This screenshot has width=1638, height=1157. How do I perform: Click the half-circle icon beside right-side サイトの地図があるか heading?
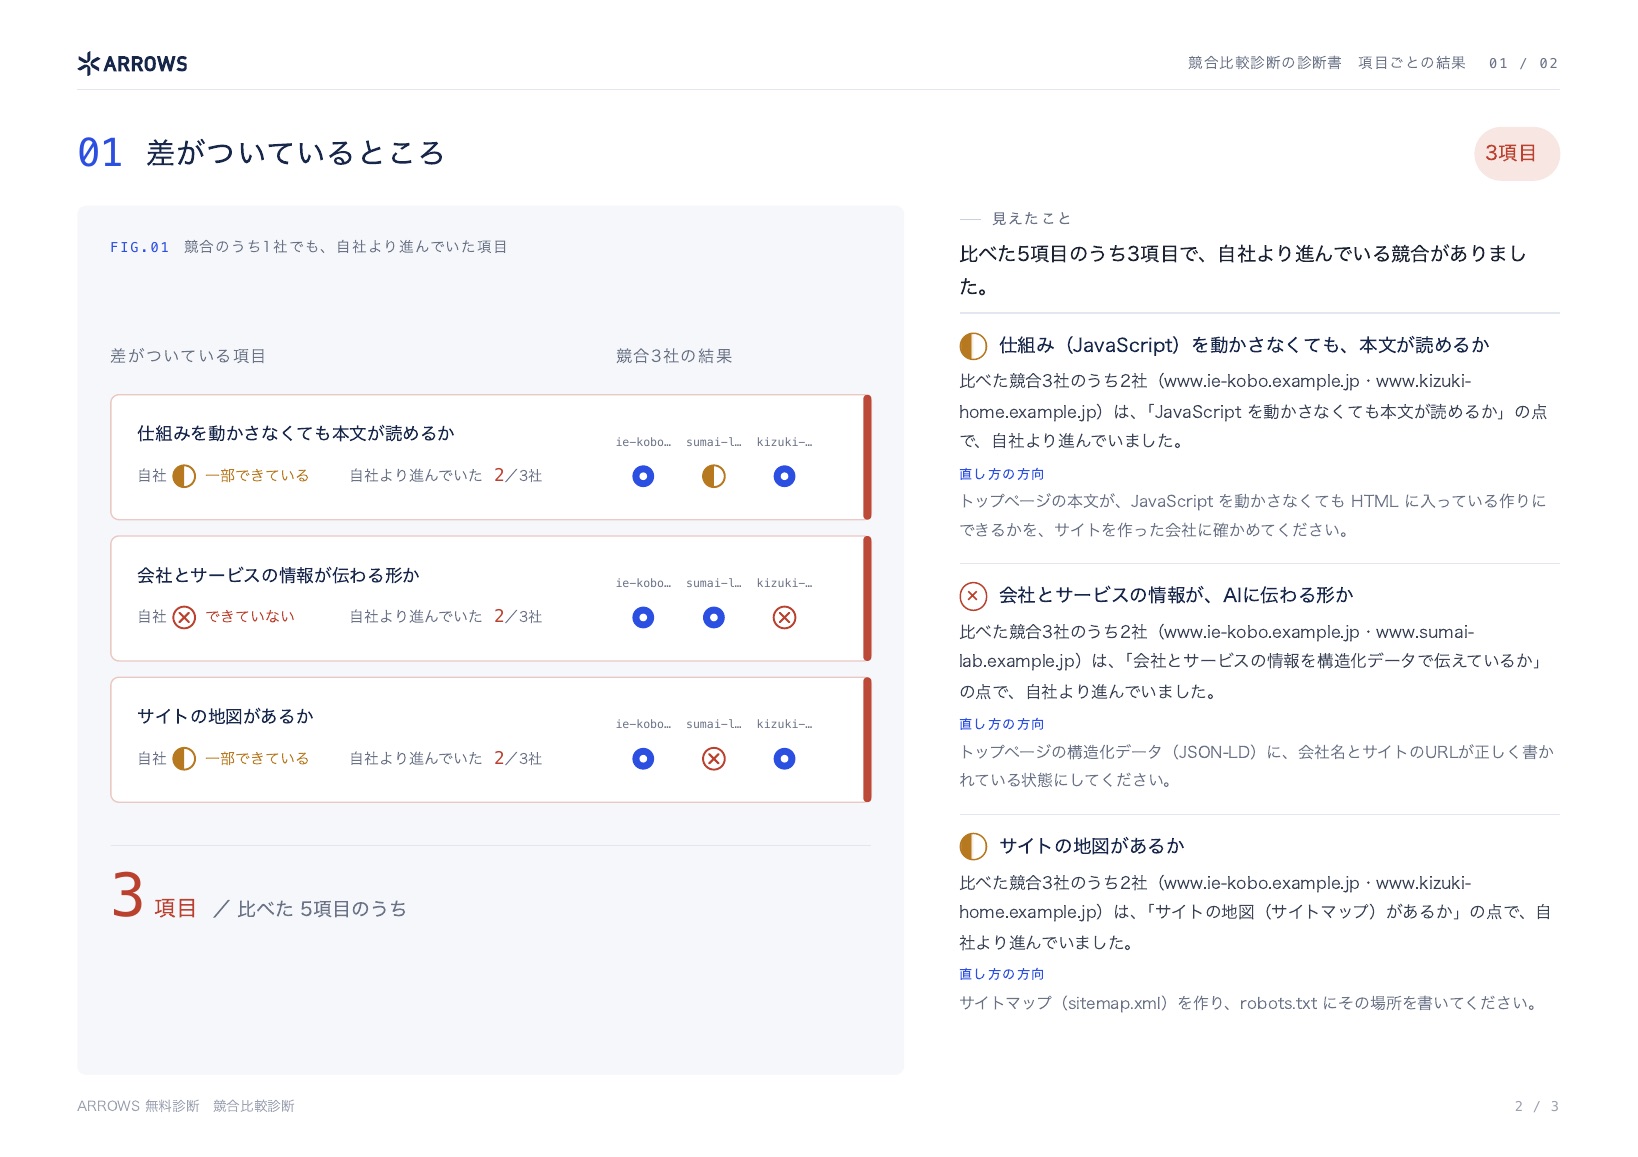(x=973, y=847)
